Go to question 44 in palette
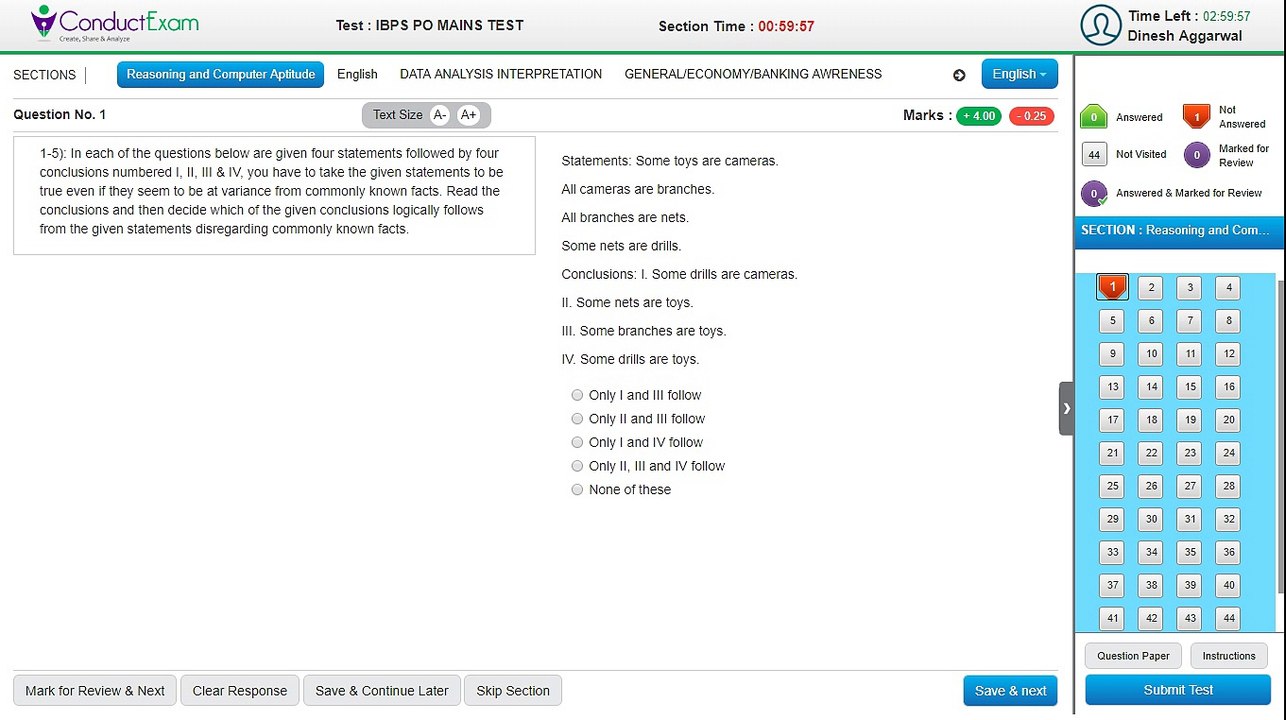This screenshot has height=720, width=1286. point(1228,618)
